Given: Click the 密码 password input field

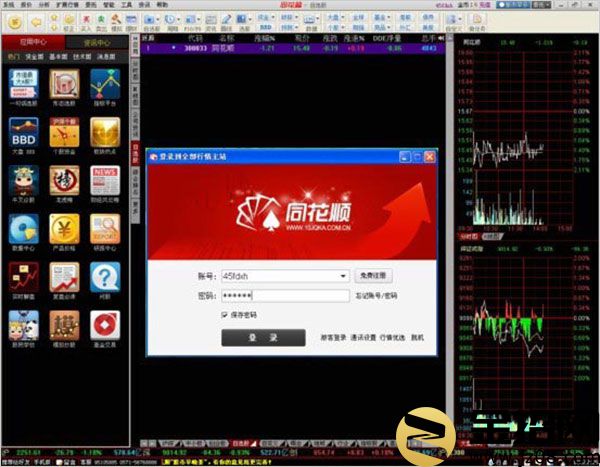Looking at the screenshot, I should pyautogui.click(x=285, y=296).
